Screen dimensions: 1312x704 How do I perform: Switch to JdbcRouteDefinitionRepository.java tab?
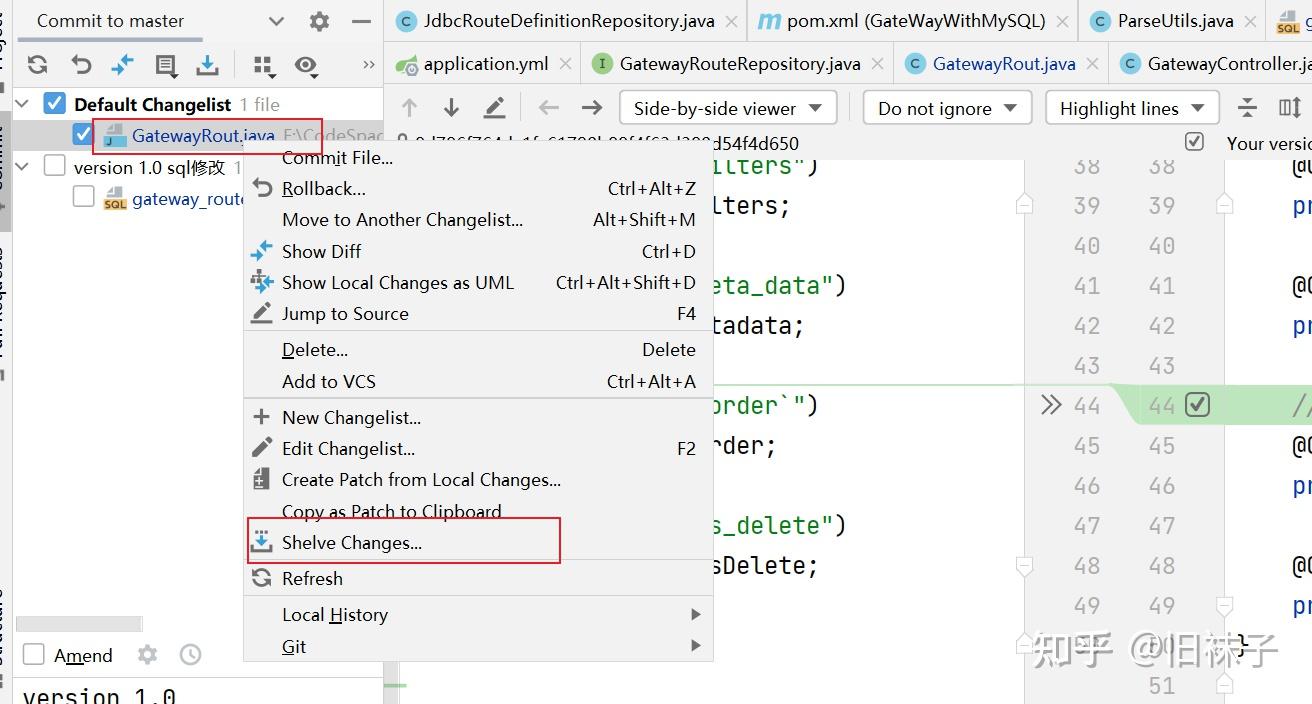[x=568, y=21]
